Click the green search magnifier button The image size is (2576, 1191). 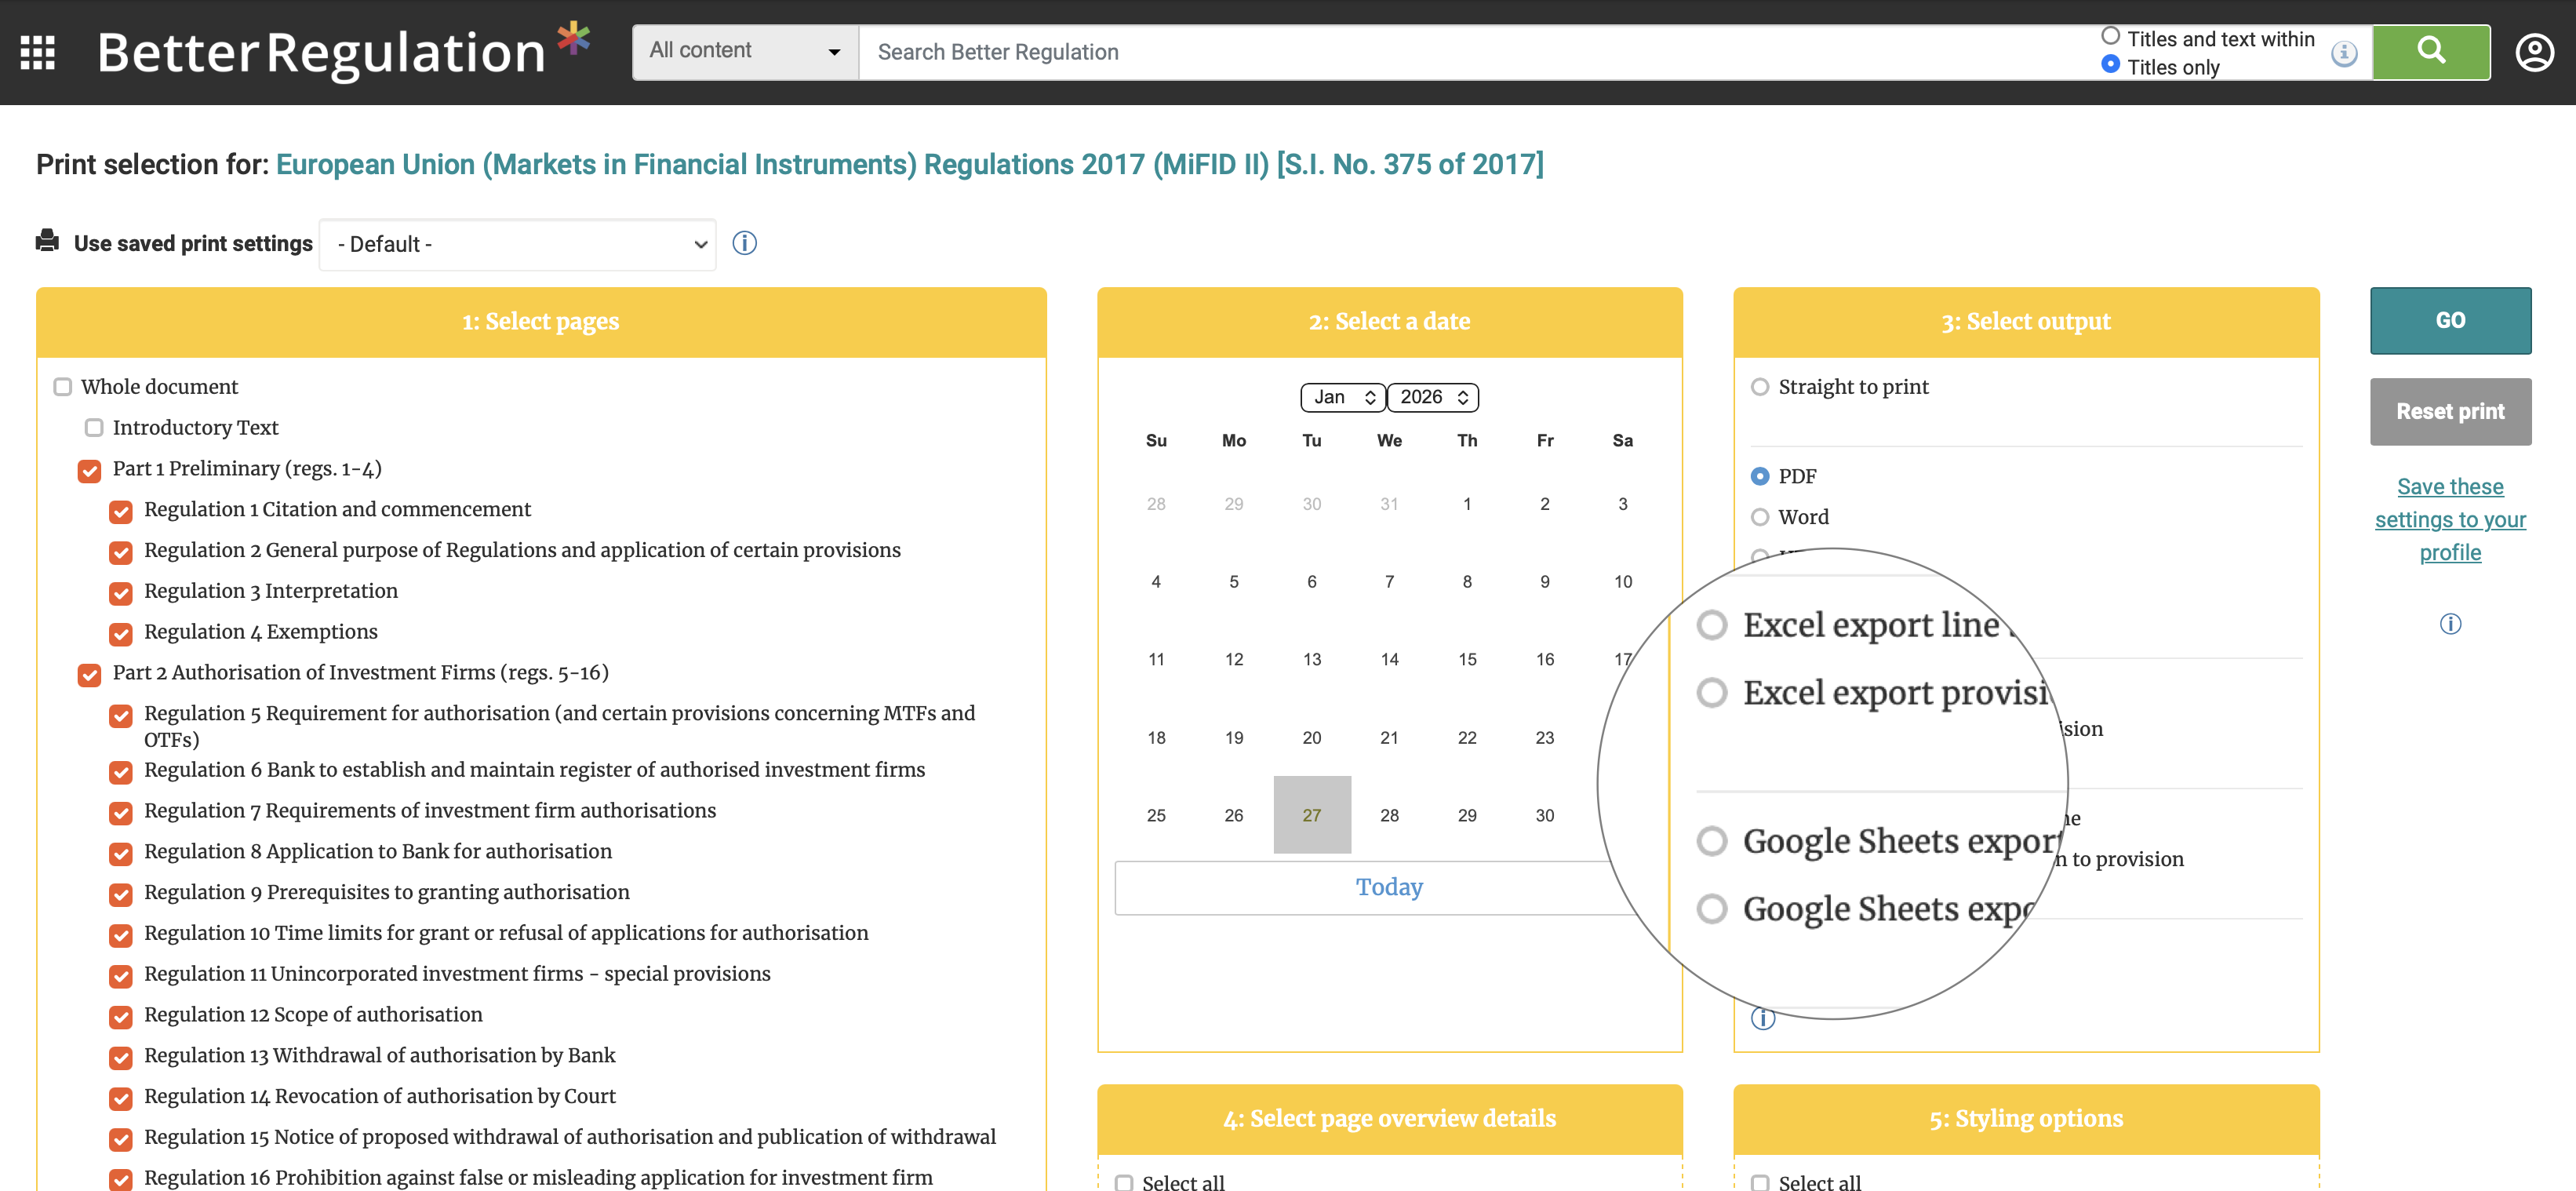(2430, 51)
